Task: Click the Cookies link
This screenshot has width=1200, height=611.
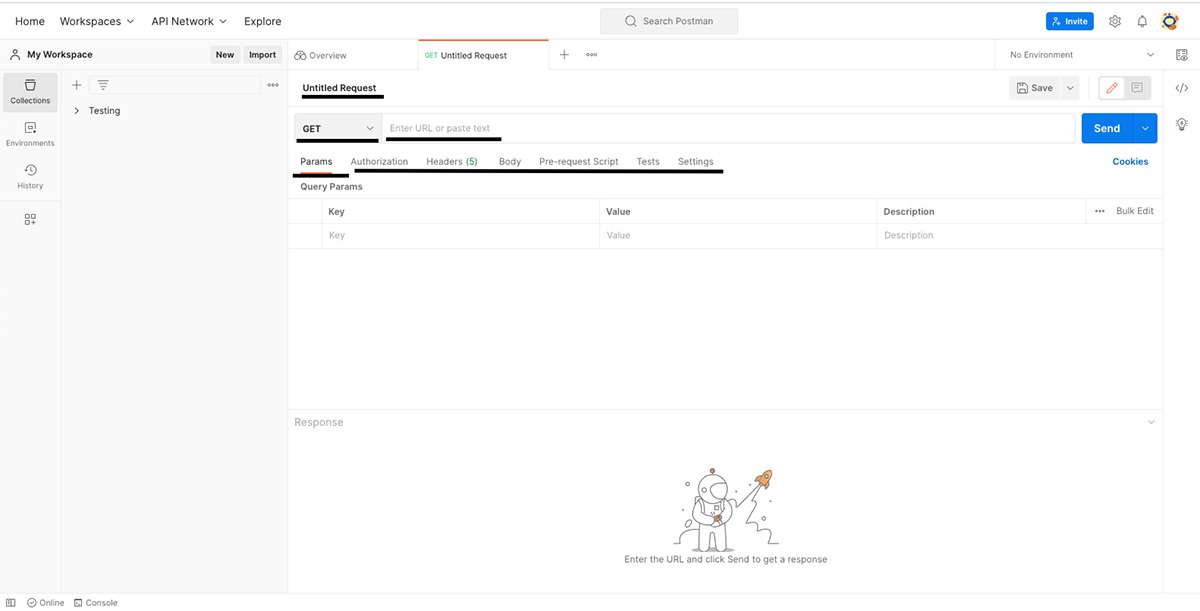Action: pyautogui.click(x=1130, y=161)
